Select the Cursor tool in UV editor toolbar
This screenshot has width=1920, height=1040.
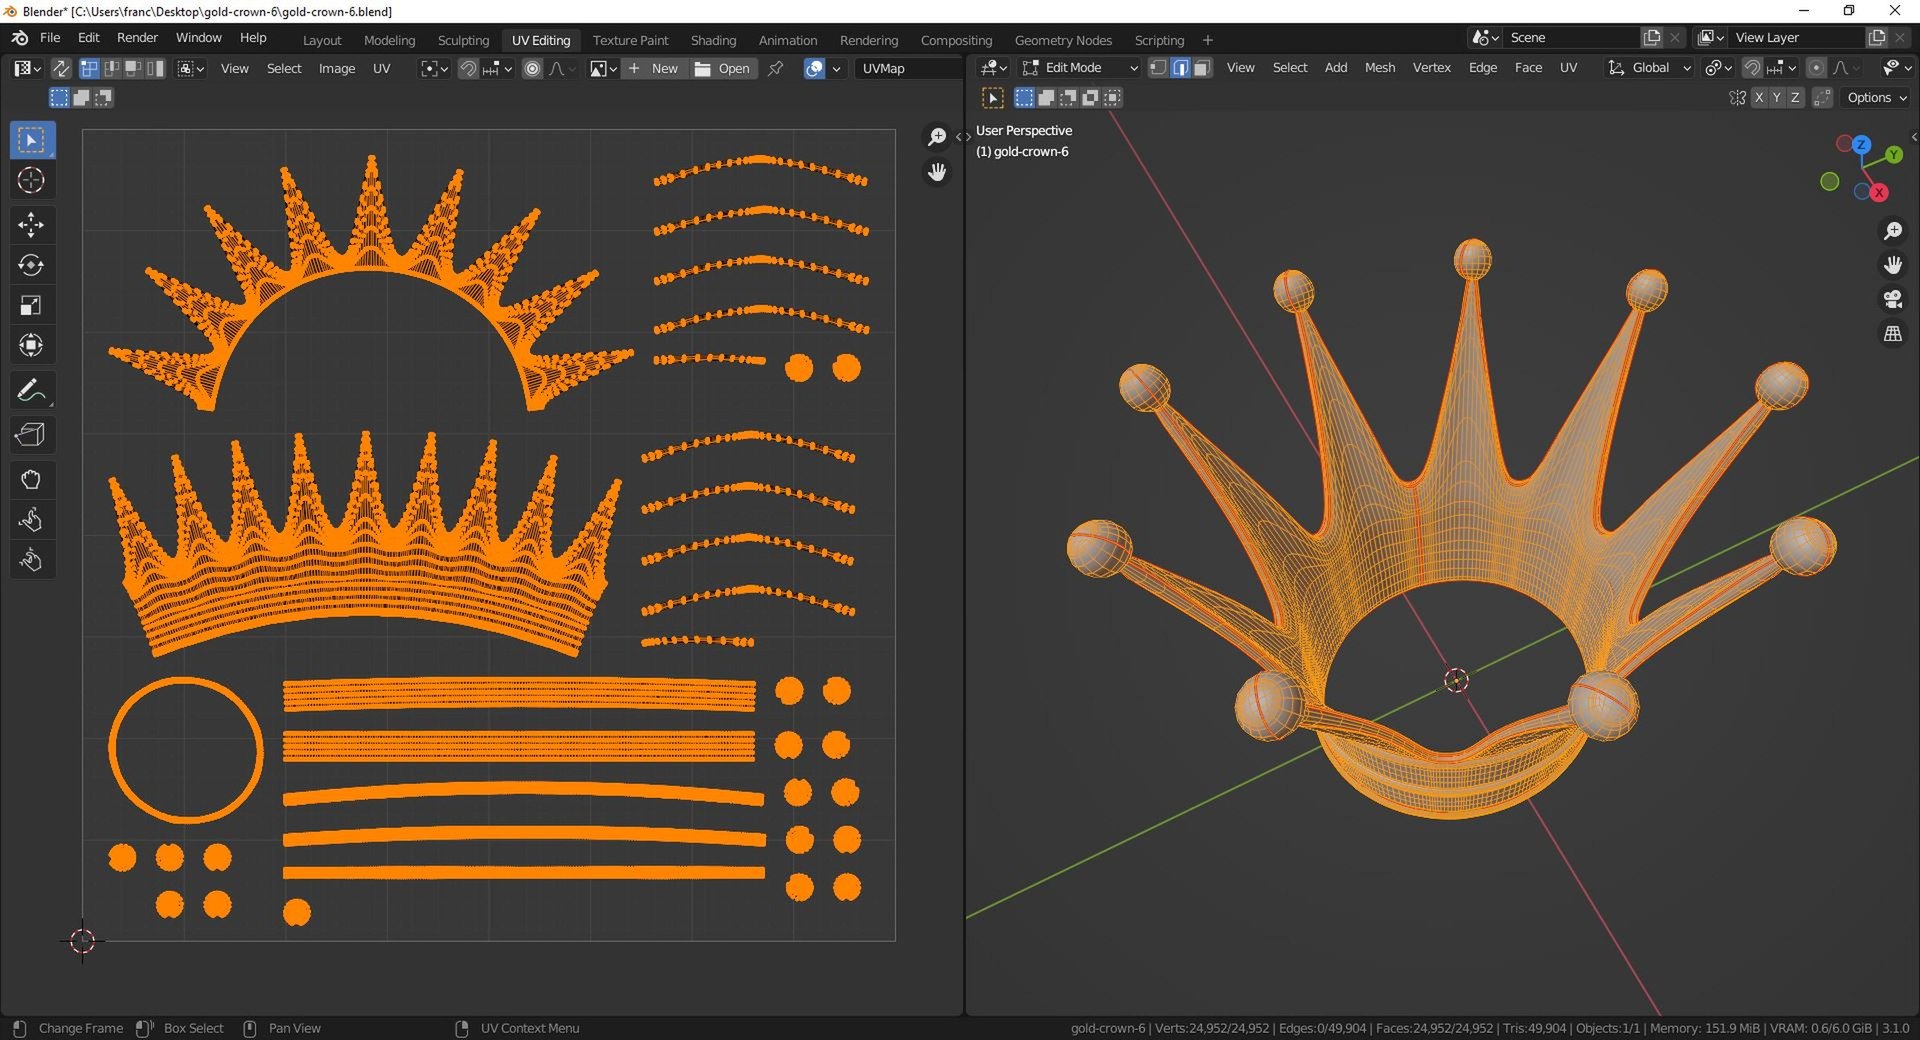coord(31,180)
